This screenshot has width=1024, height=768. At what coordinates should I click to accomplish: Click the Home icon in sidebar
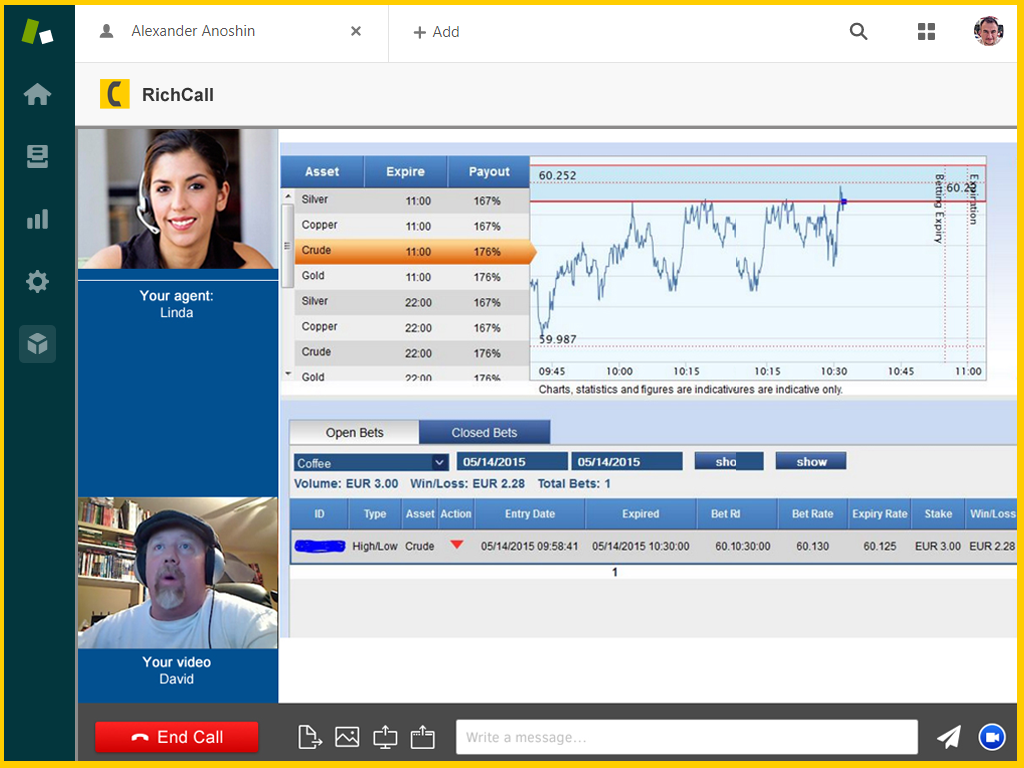pos(37,94)
